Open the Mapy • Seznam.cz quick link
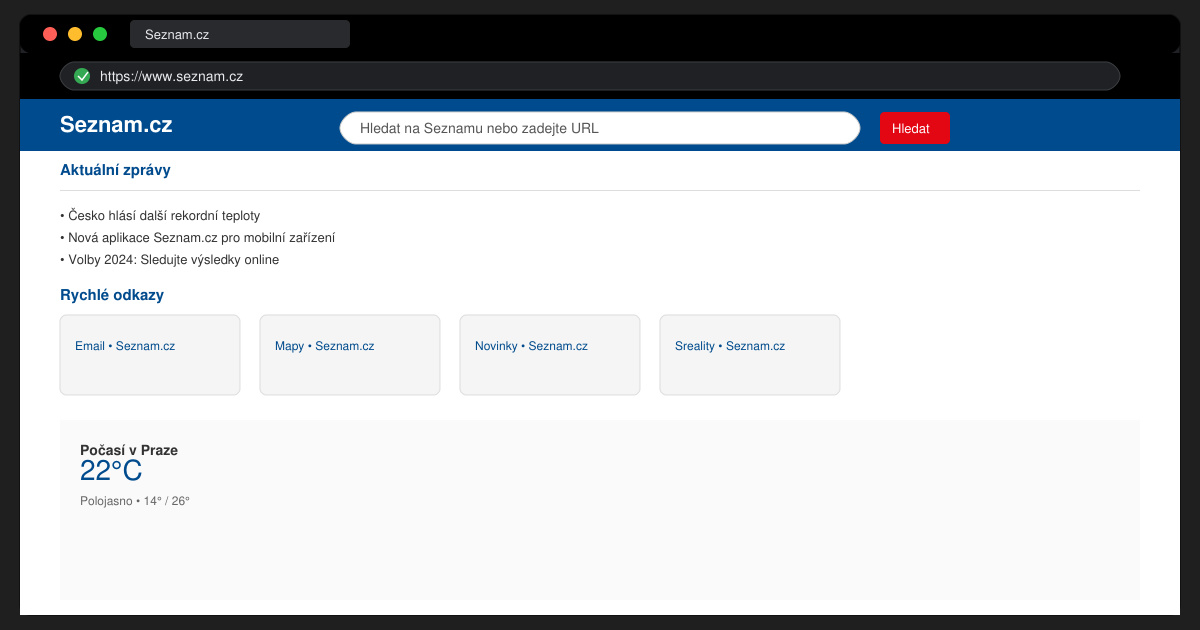 350,355
